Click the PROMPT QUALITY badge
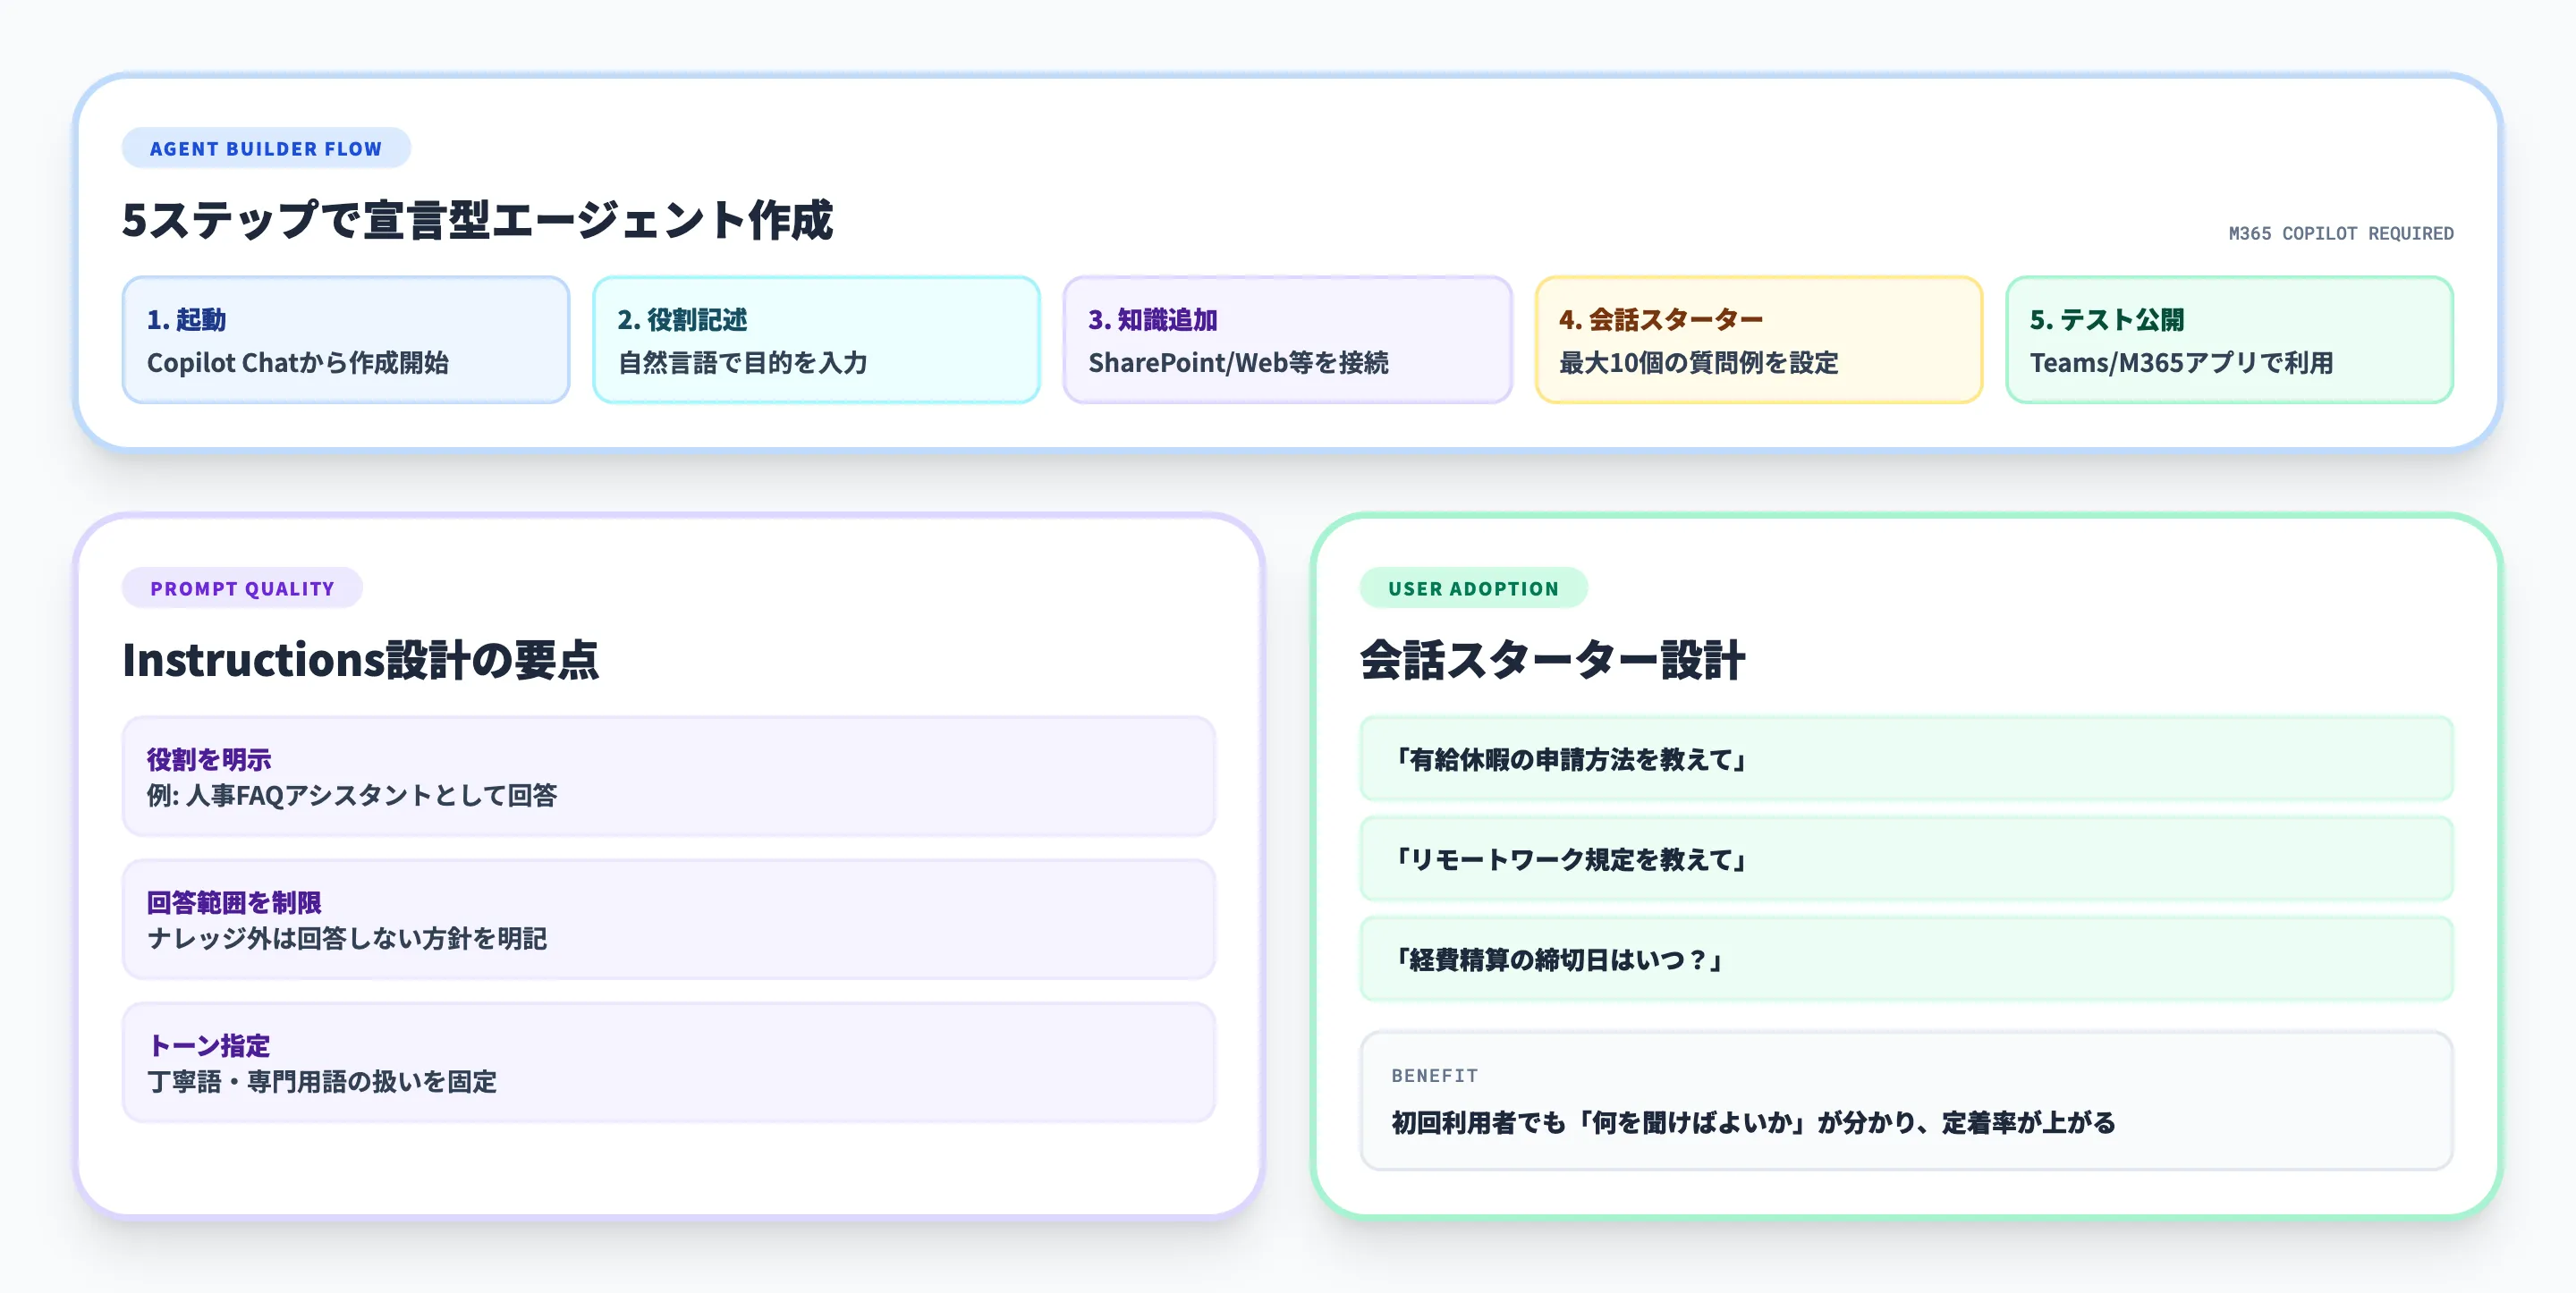 tap(242, 588)
